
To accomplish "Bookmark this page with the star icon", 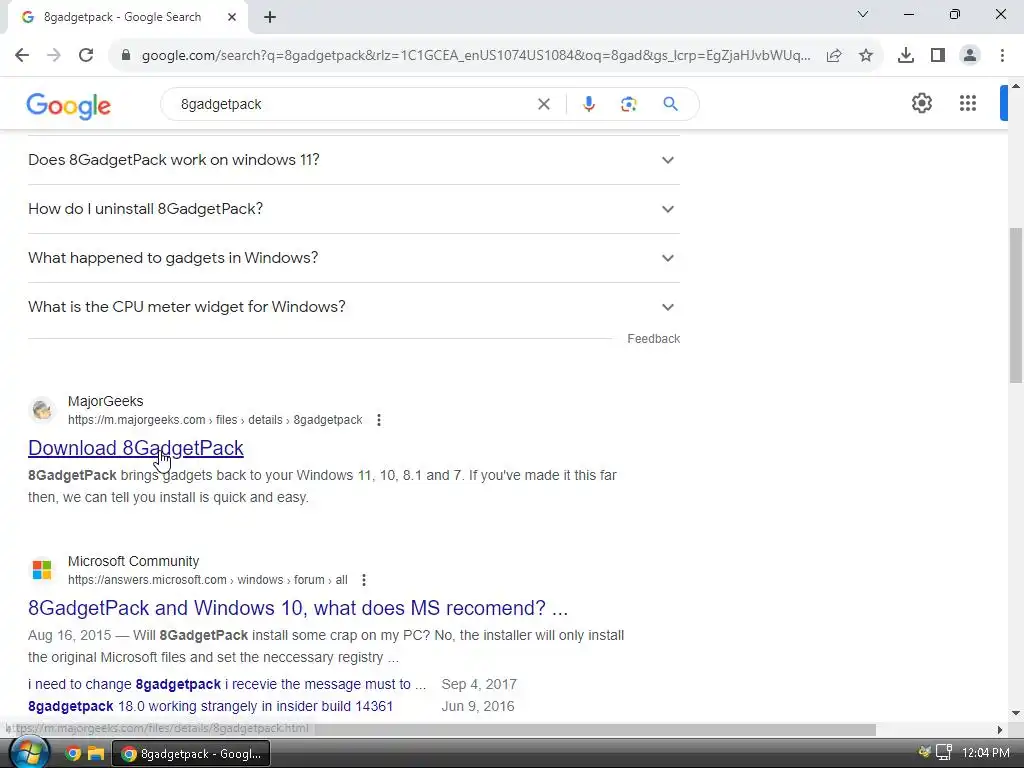I will [866, 56].
